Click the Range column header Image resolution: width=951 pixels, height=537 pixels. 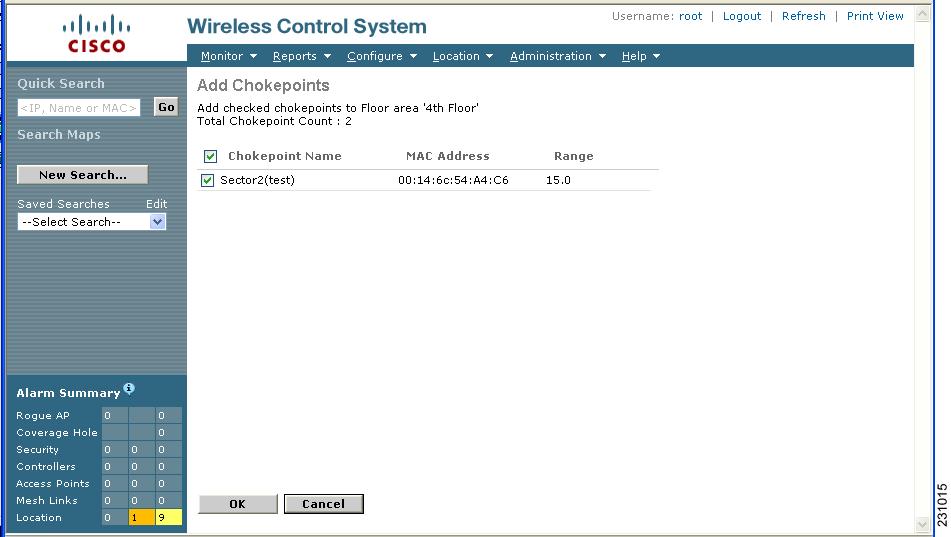574,156
